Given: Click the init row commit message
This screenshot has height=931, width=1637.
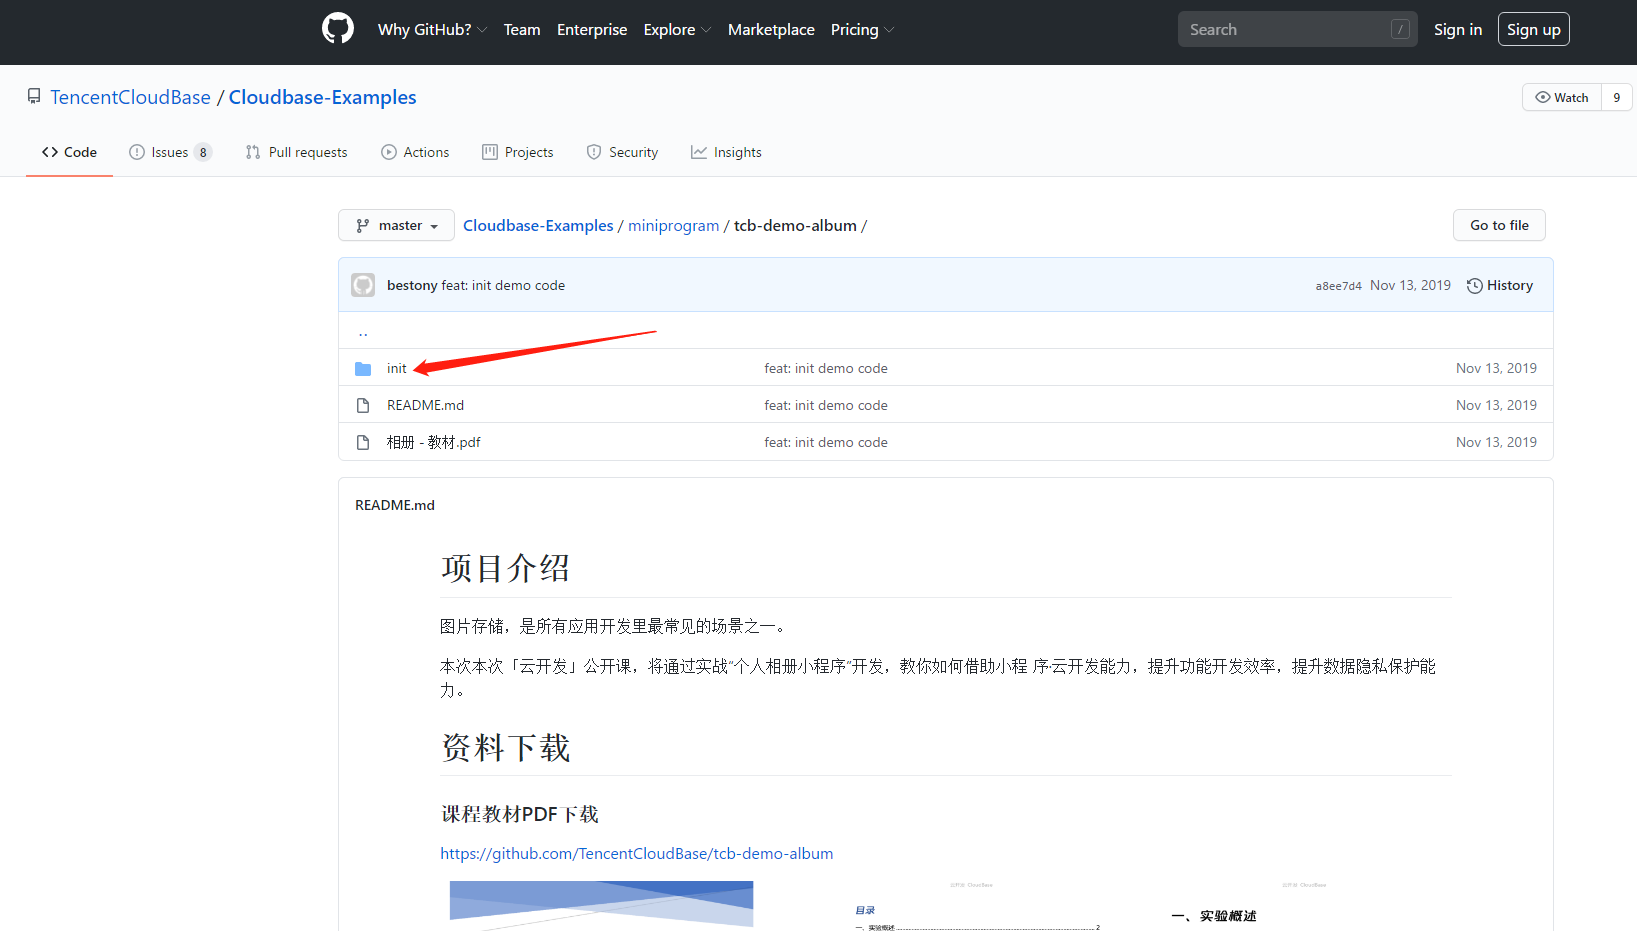Looking at the screenshot, I should (826, 368).
